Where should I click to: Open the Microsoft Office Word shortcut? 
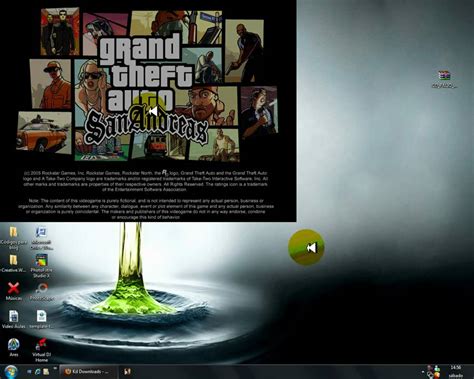tap(41, 237)
